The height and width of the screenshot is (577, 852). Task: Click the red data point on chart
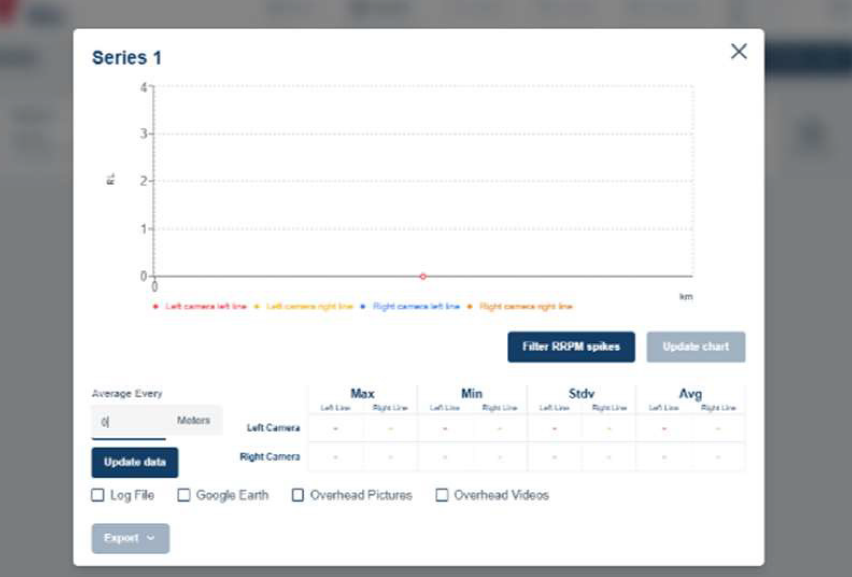[x=423, y=276]
